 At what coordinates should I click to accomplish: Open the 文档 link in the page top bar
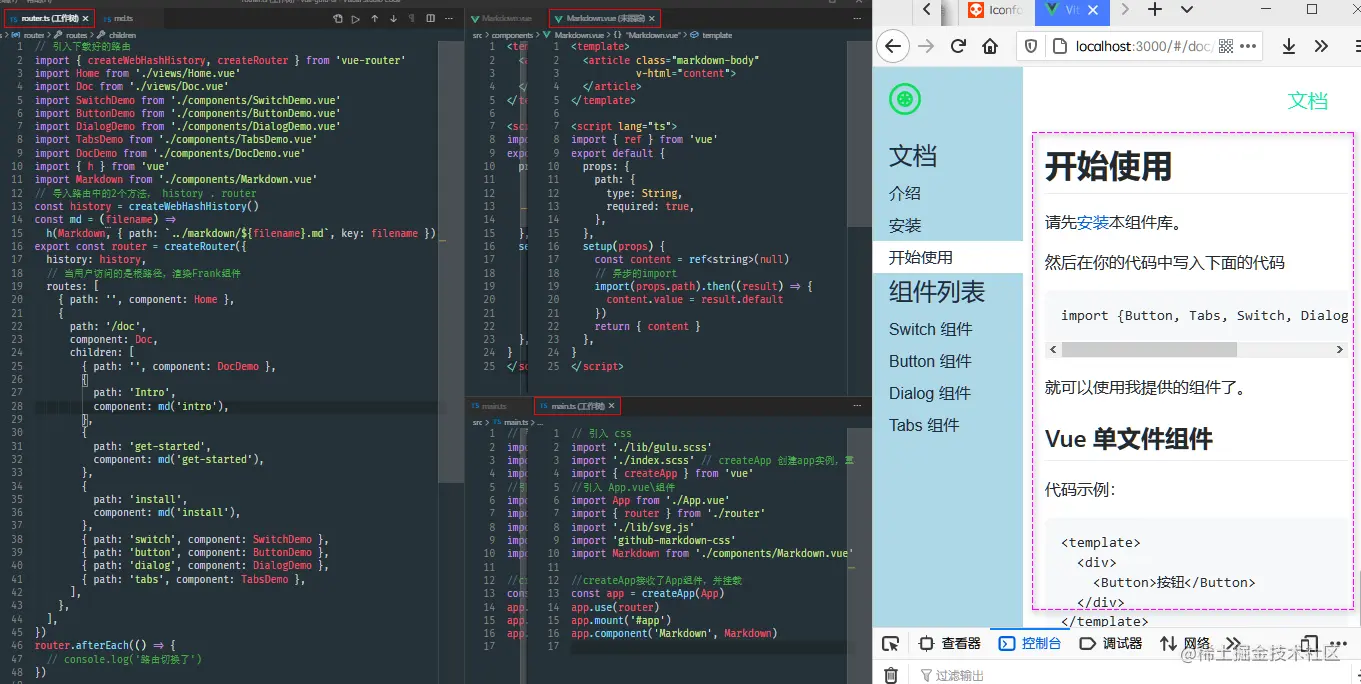click(1308, 100)
